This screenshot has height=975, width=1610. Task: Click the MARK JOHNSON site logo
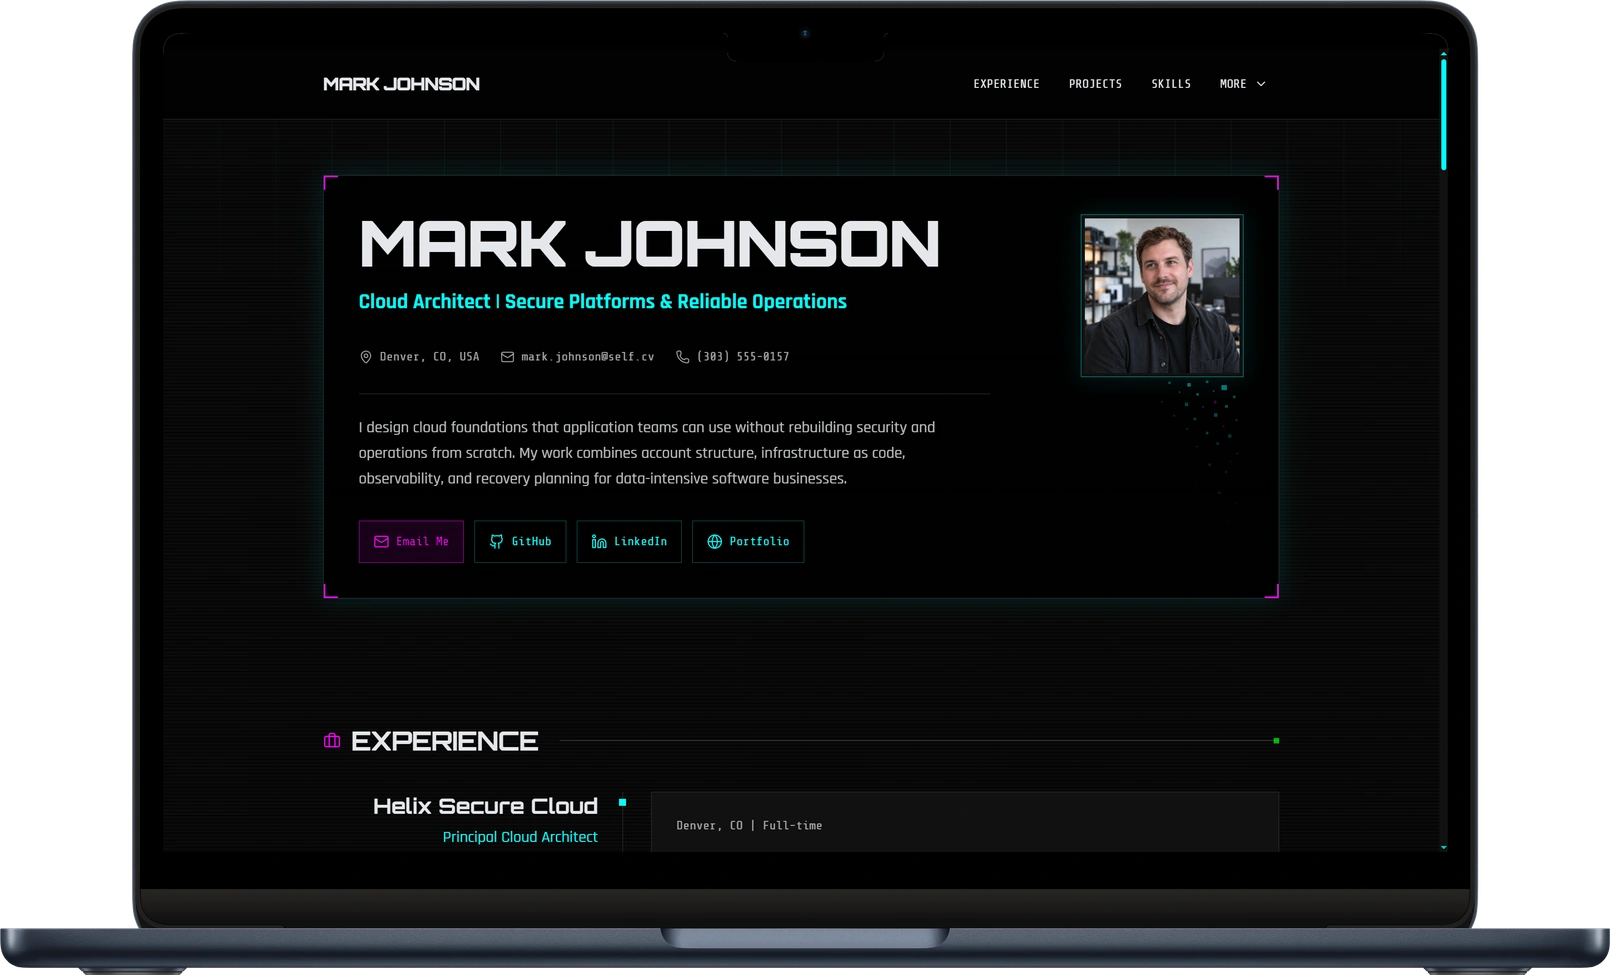tap(401, 84)
